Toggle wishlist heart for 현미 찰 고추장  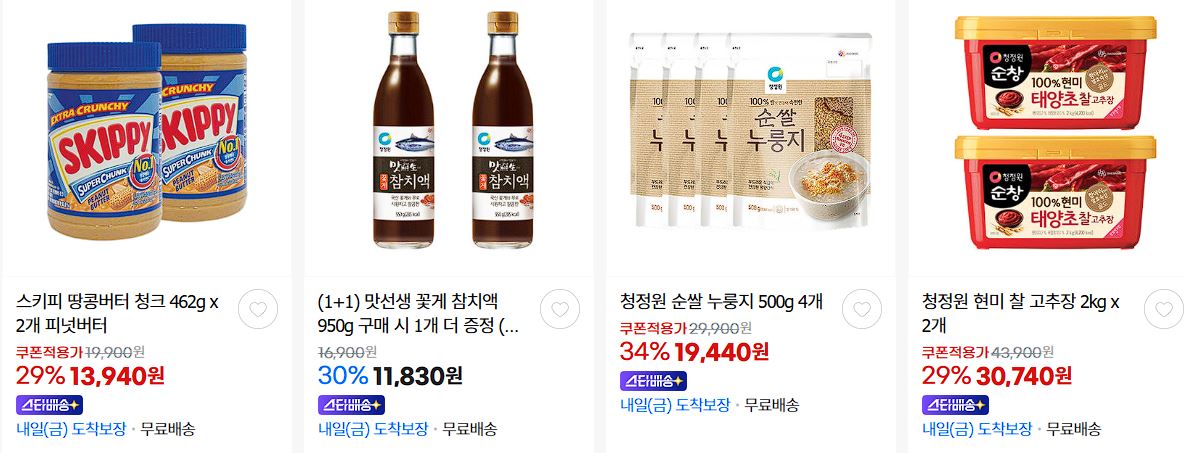click(1164, 309)
